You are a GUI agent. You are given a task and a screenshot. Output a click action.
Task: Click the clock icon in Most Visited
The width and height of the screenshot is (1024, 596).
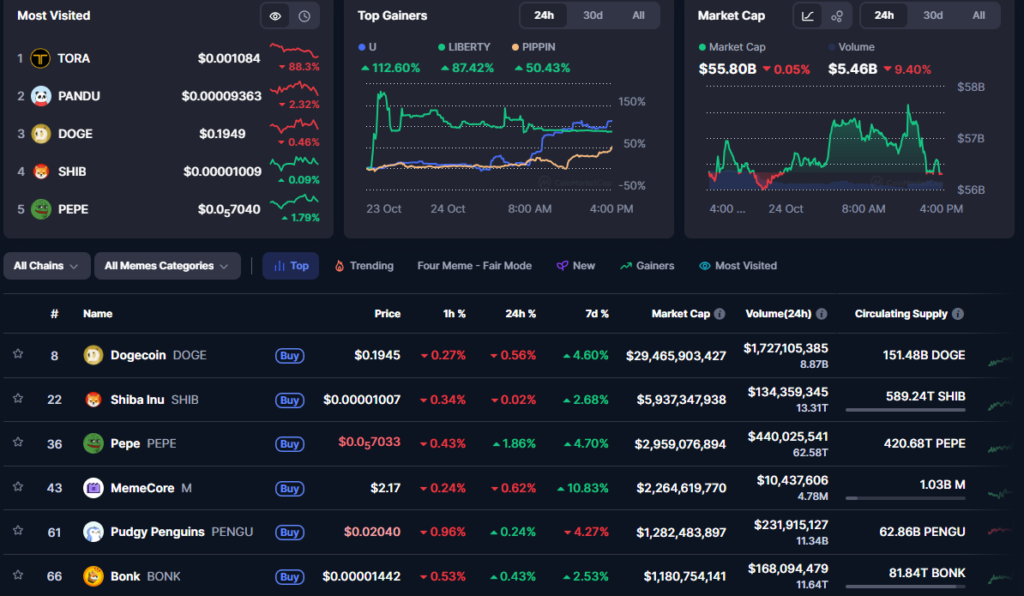[x=304, y=16]
